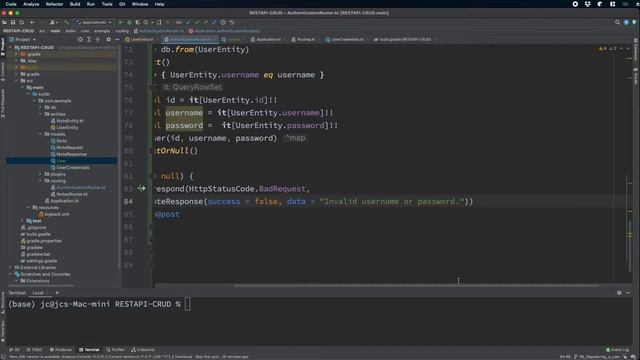Open terminal panel settings gear

619,293
